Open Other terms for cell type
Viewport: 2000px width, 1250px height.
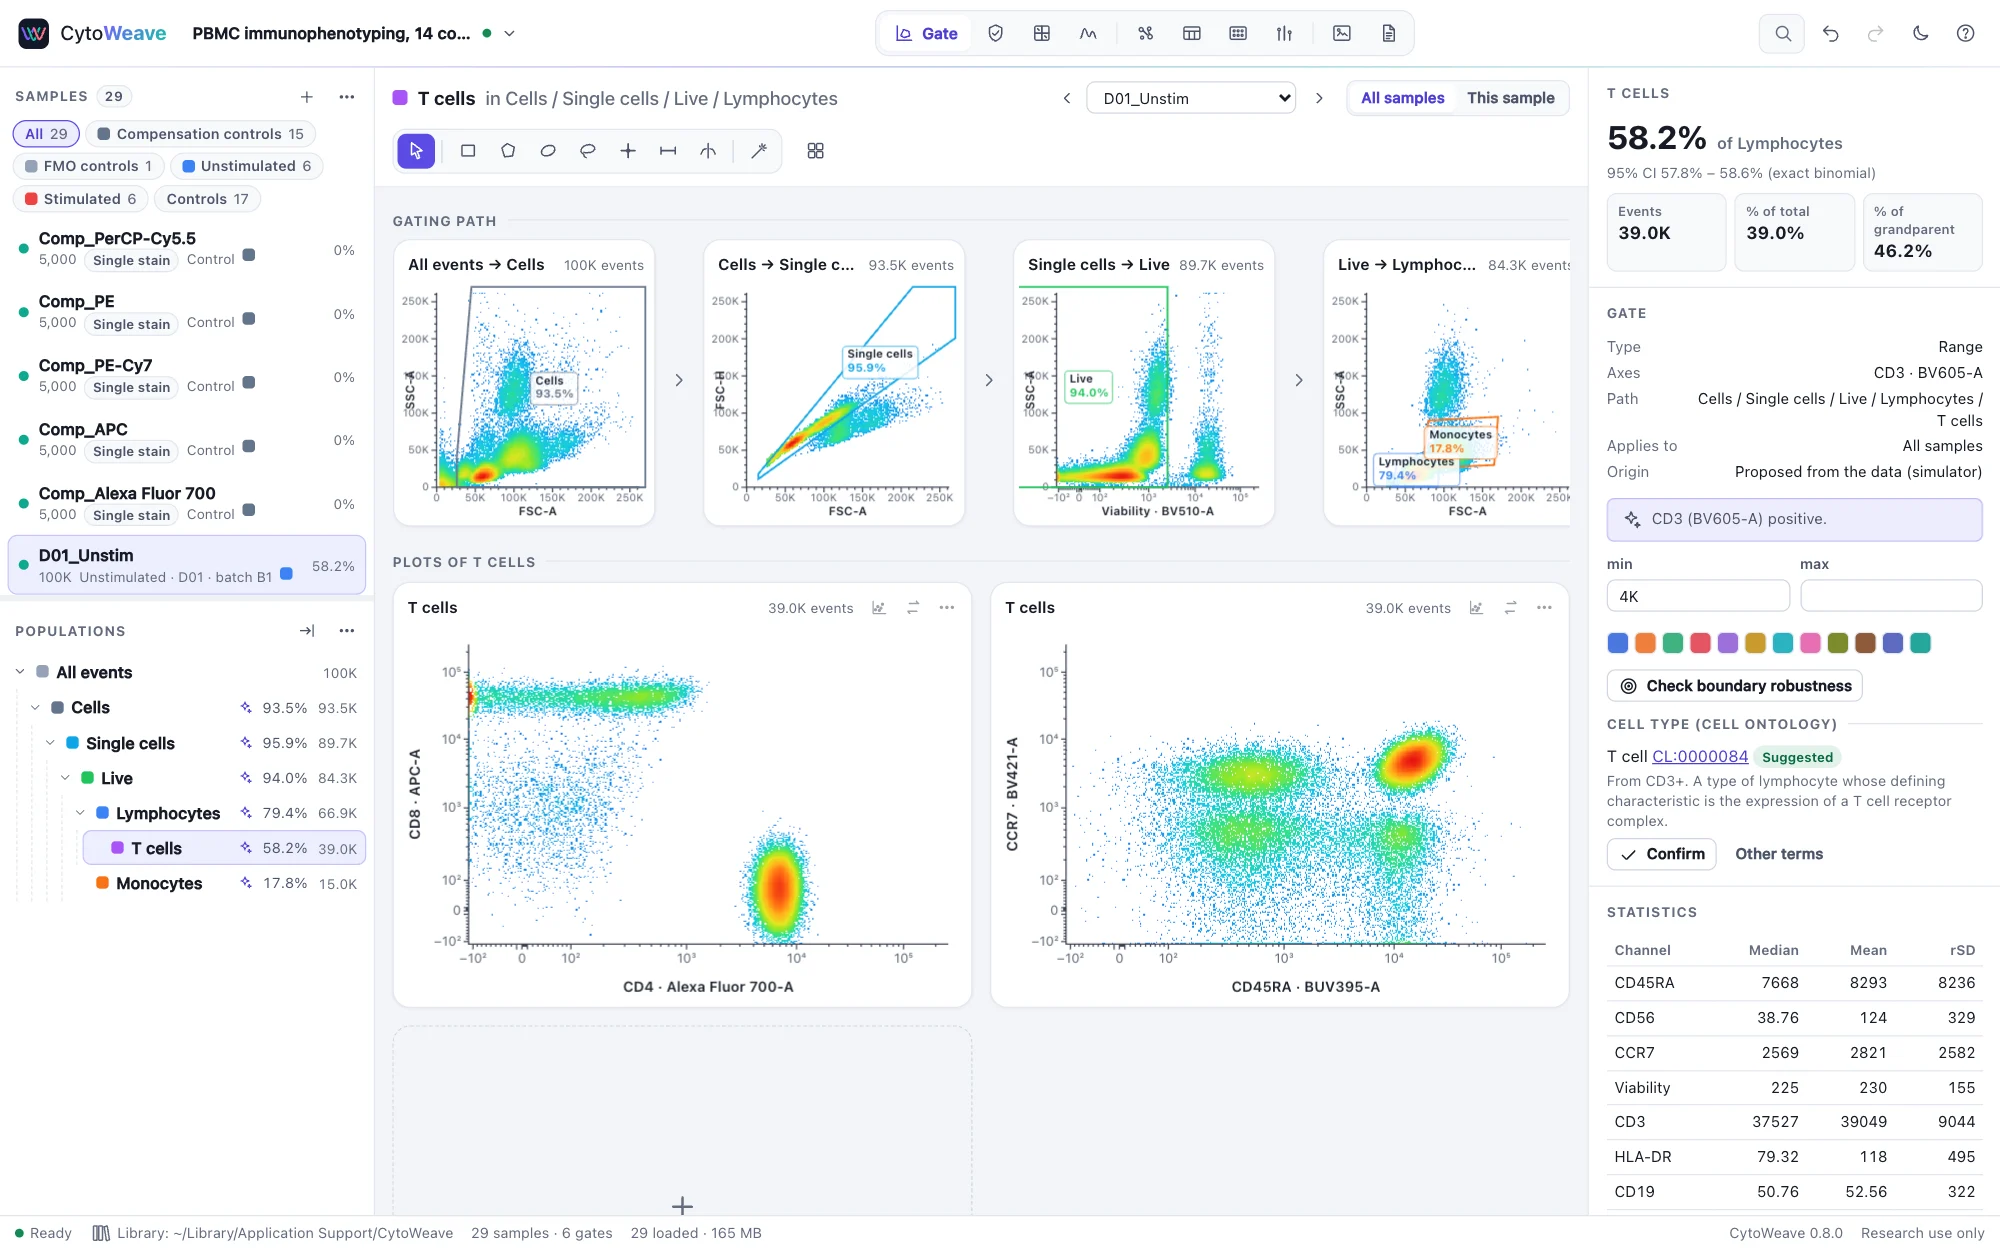(x=1778, y=854)
